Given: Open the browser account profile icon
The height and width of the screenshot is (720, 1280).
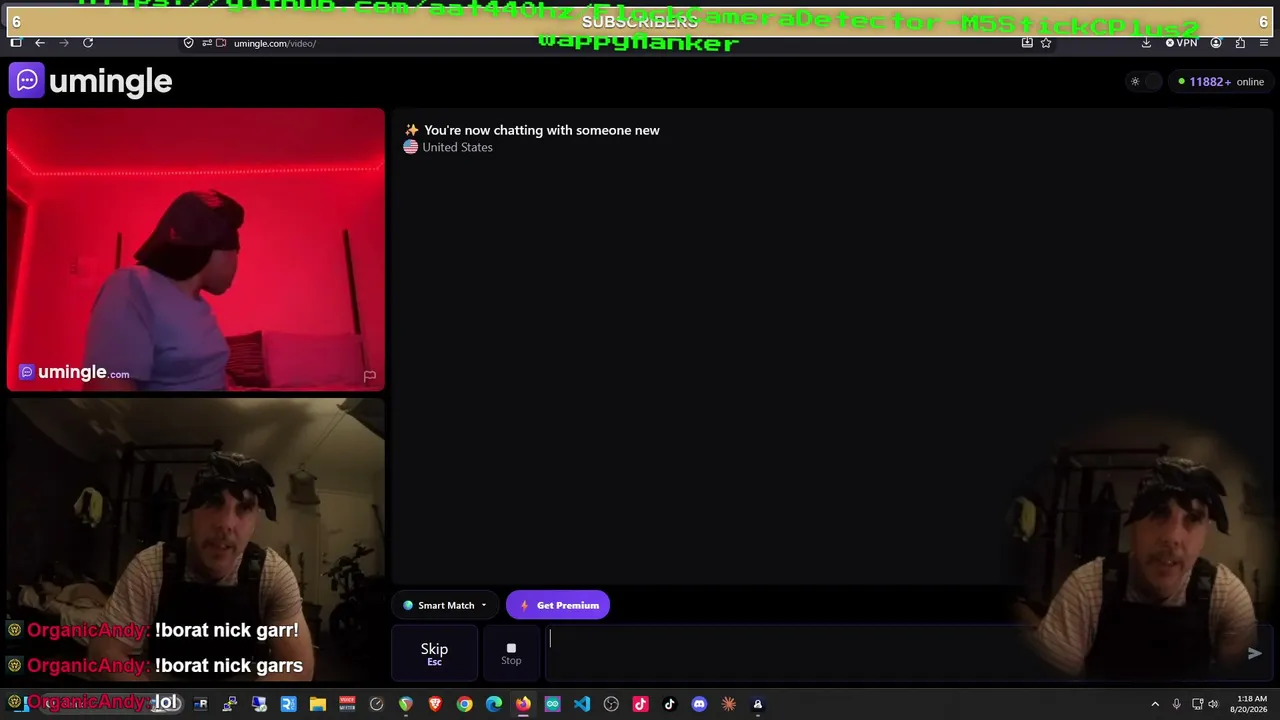Looking at the screenshot, I should point(1216,43).
